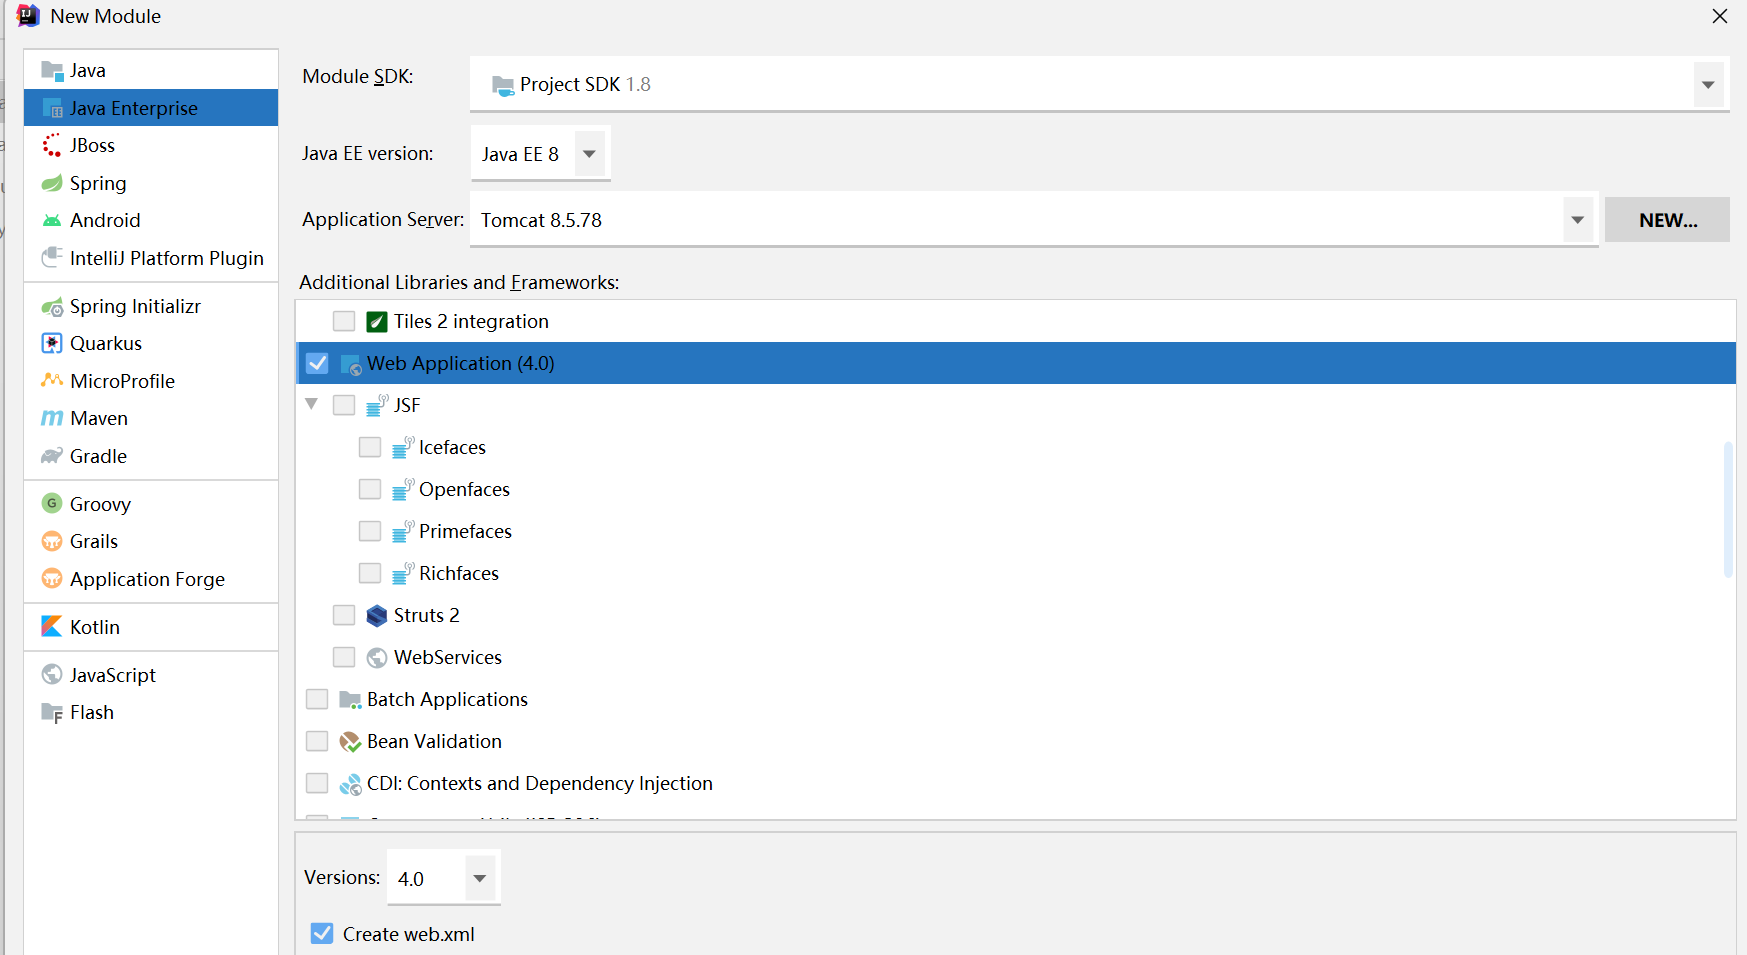Click the frameworks list vertical scrollbar

tap(1728, 509)
